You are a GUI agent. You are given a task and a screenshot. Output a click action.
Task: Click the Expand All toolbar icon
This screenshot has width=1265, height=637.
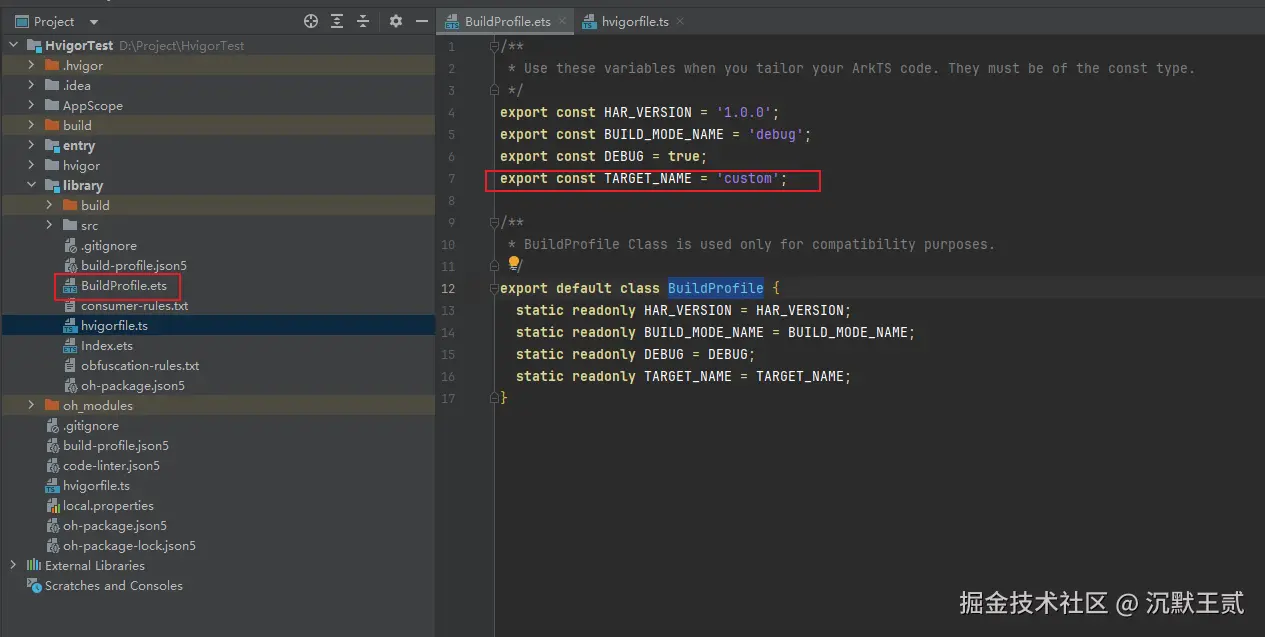click(x=337, y=21)
